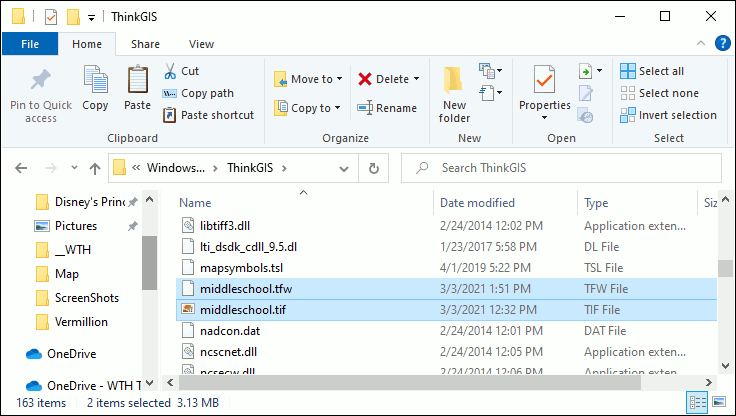Open the File menu tab

(x=30, y=44)
